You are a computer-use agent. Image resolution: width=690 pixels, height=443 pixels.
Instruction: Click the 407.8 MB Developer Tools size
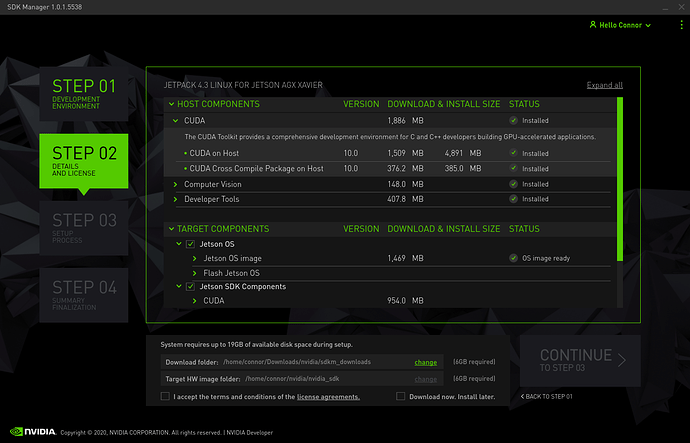pos(405,199)
